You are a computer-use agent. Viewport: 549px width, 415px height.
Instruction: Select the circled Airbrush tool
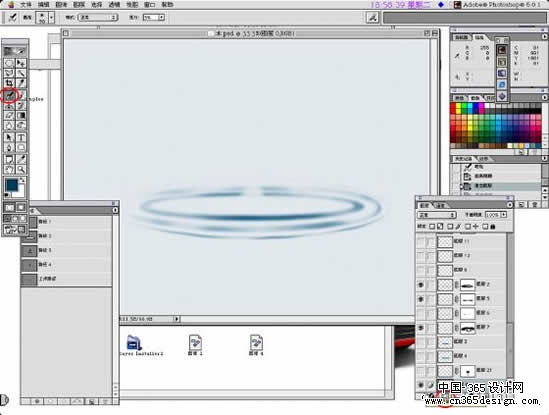(9, 95)
